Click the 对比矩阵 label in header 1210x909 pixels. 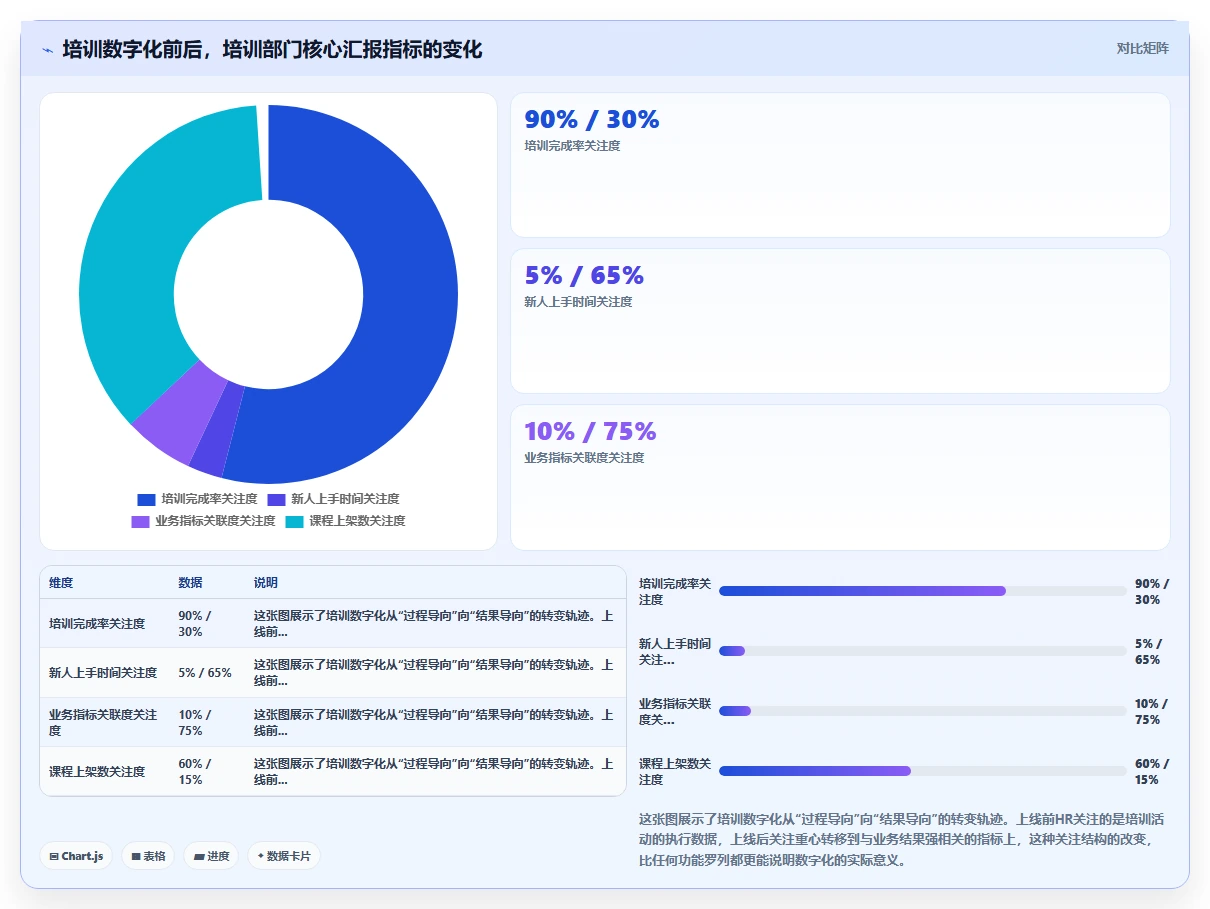click(x=1142, y=48)
